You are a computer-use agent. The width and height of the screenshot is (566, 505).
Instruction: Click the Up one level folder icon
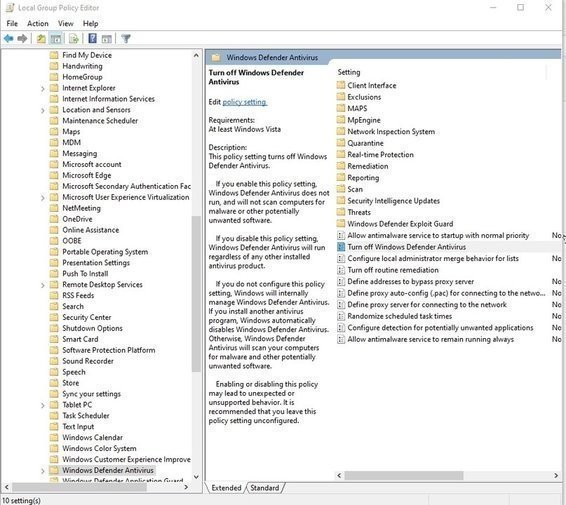click(41, 38)
